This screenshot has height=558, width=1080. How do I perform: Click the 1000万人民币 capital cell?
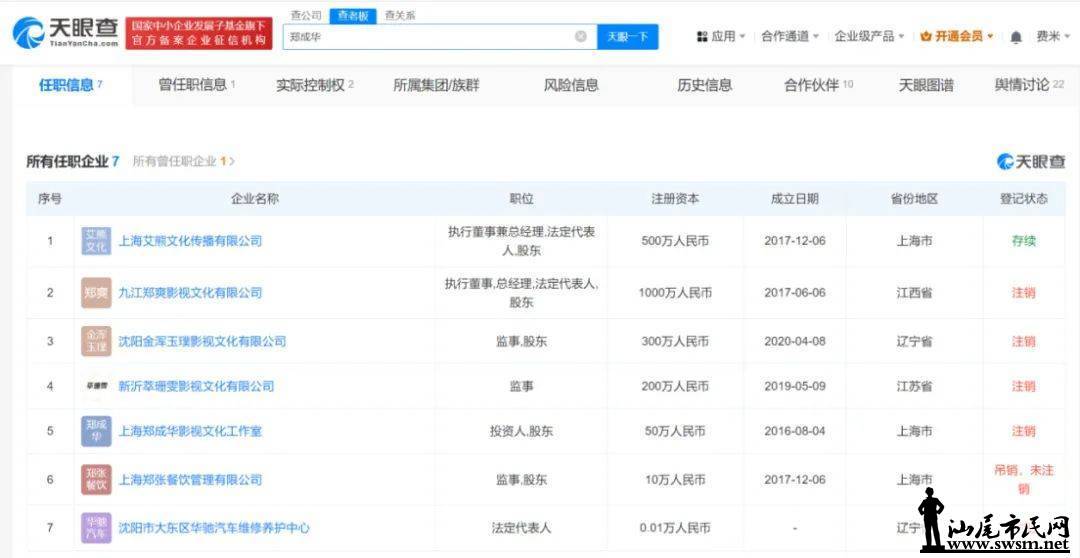click(675, 293)
